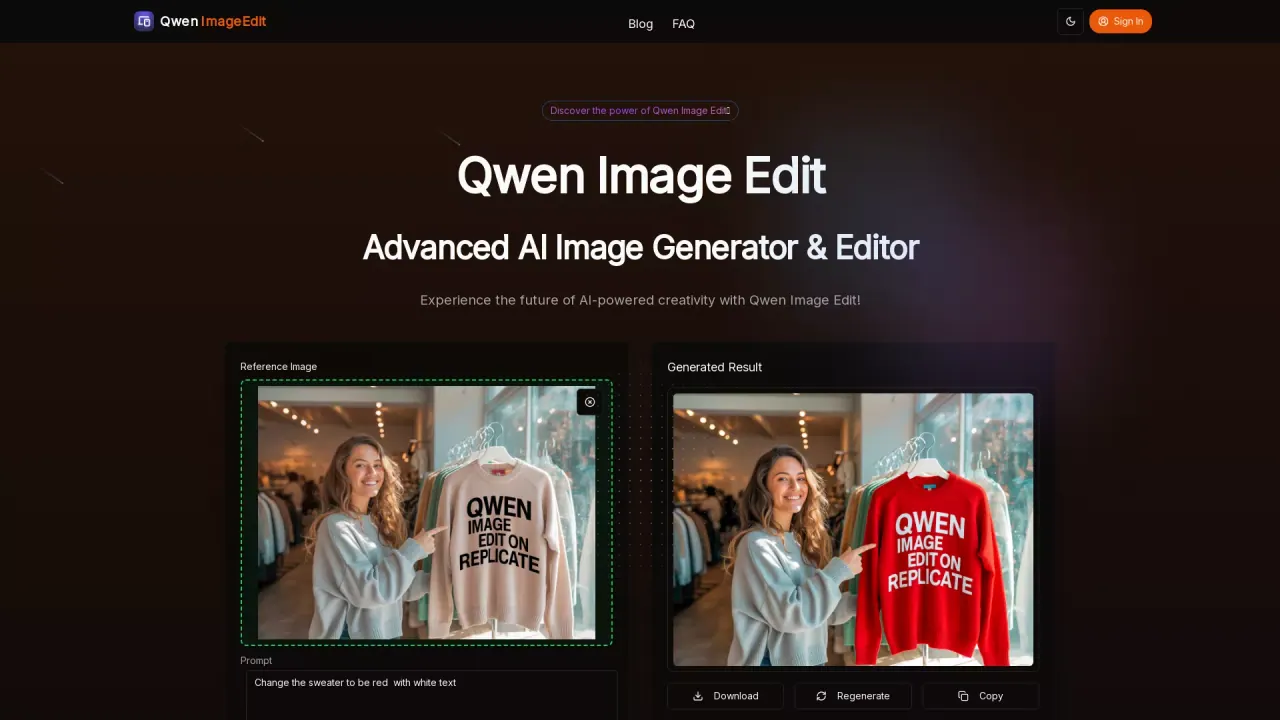The width and height of the screenshot is (1280, 720).
Task: Copy the generated result
Action: click(x=981, y=696)
